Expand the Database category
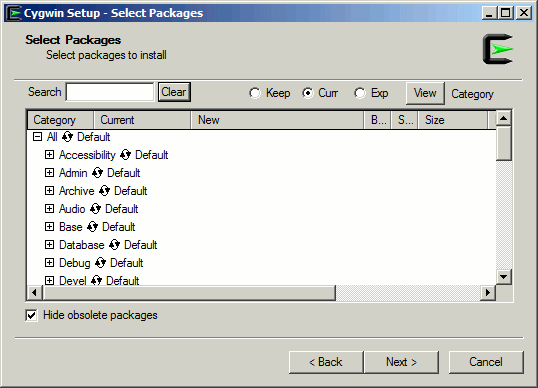 49,245
